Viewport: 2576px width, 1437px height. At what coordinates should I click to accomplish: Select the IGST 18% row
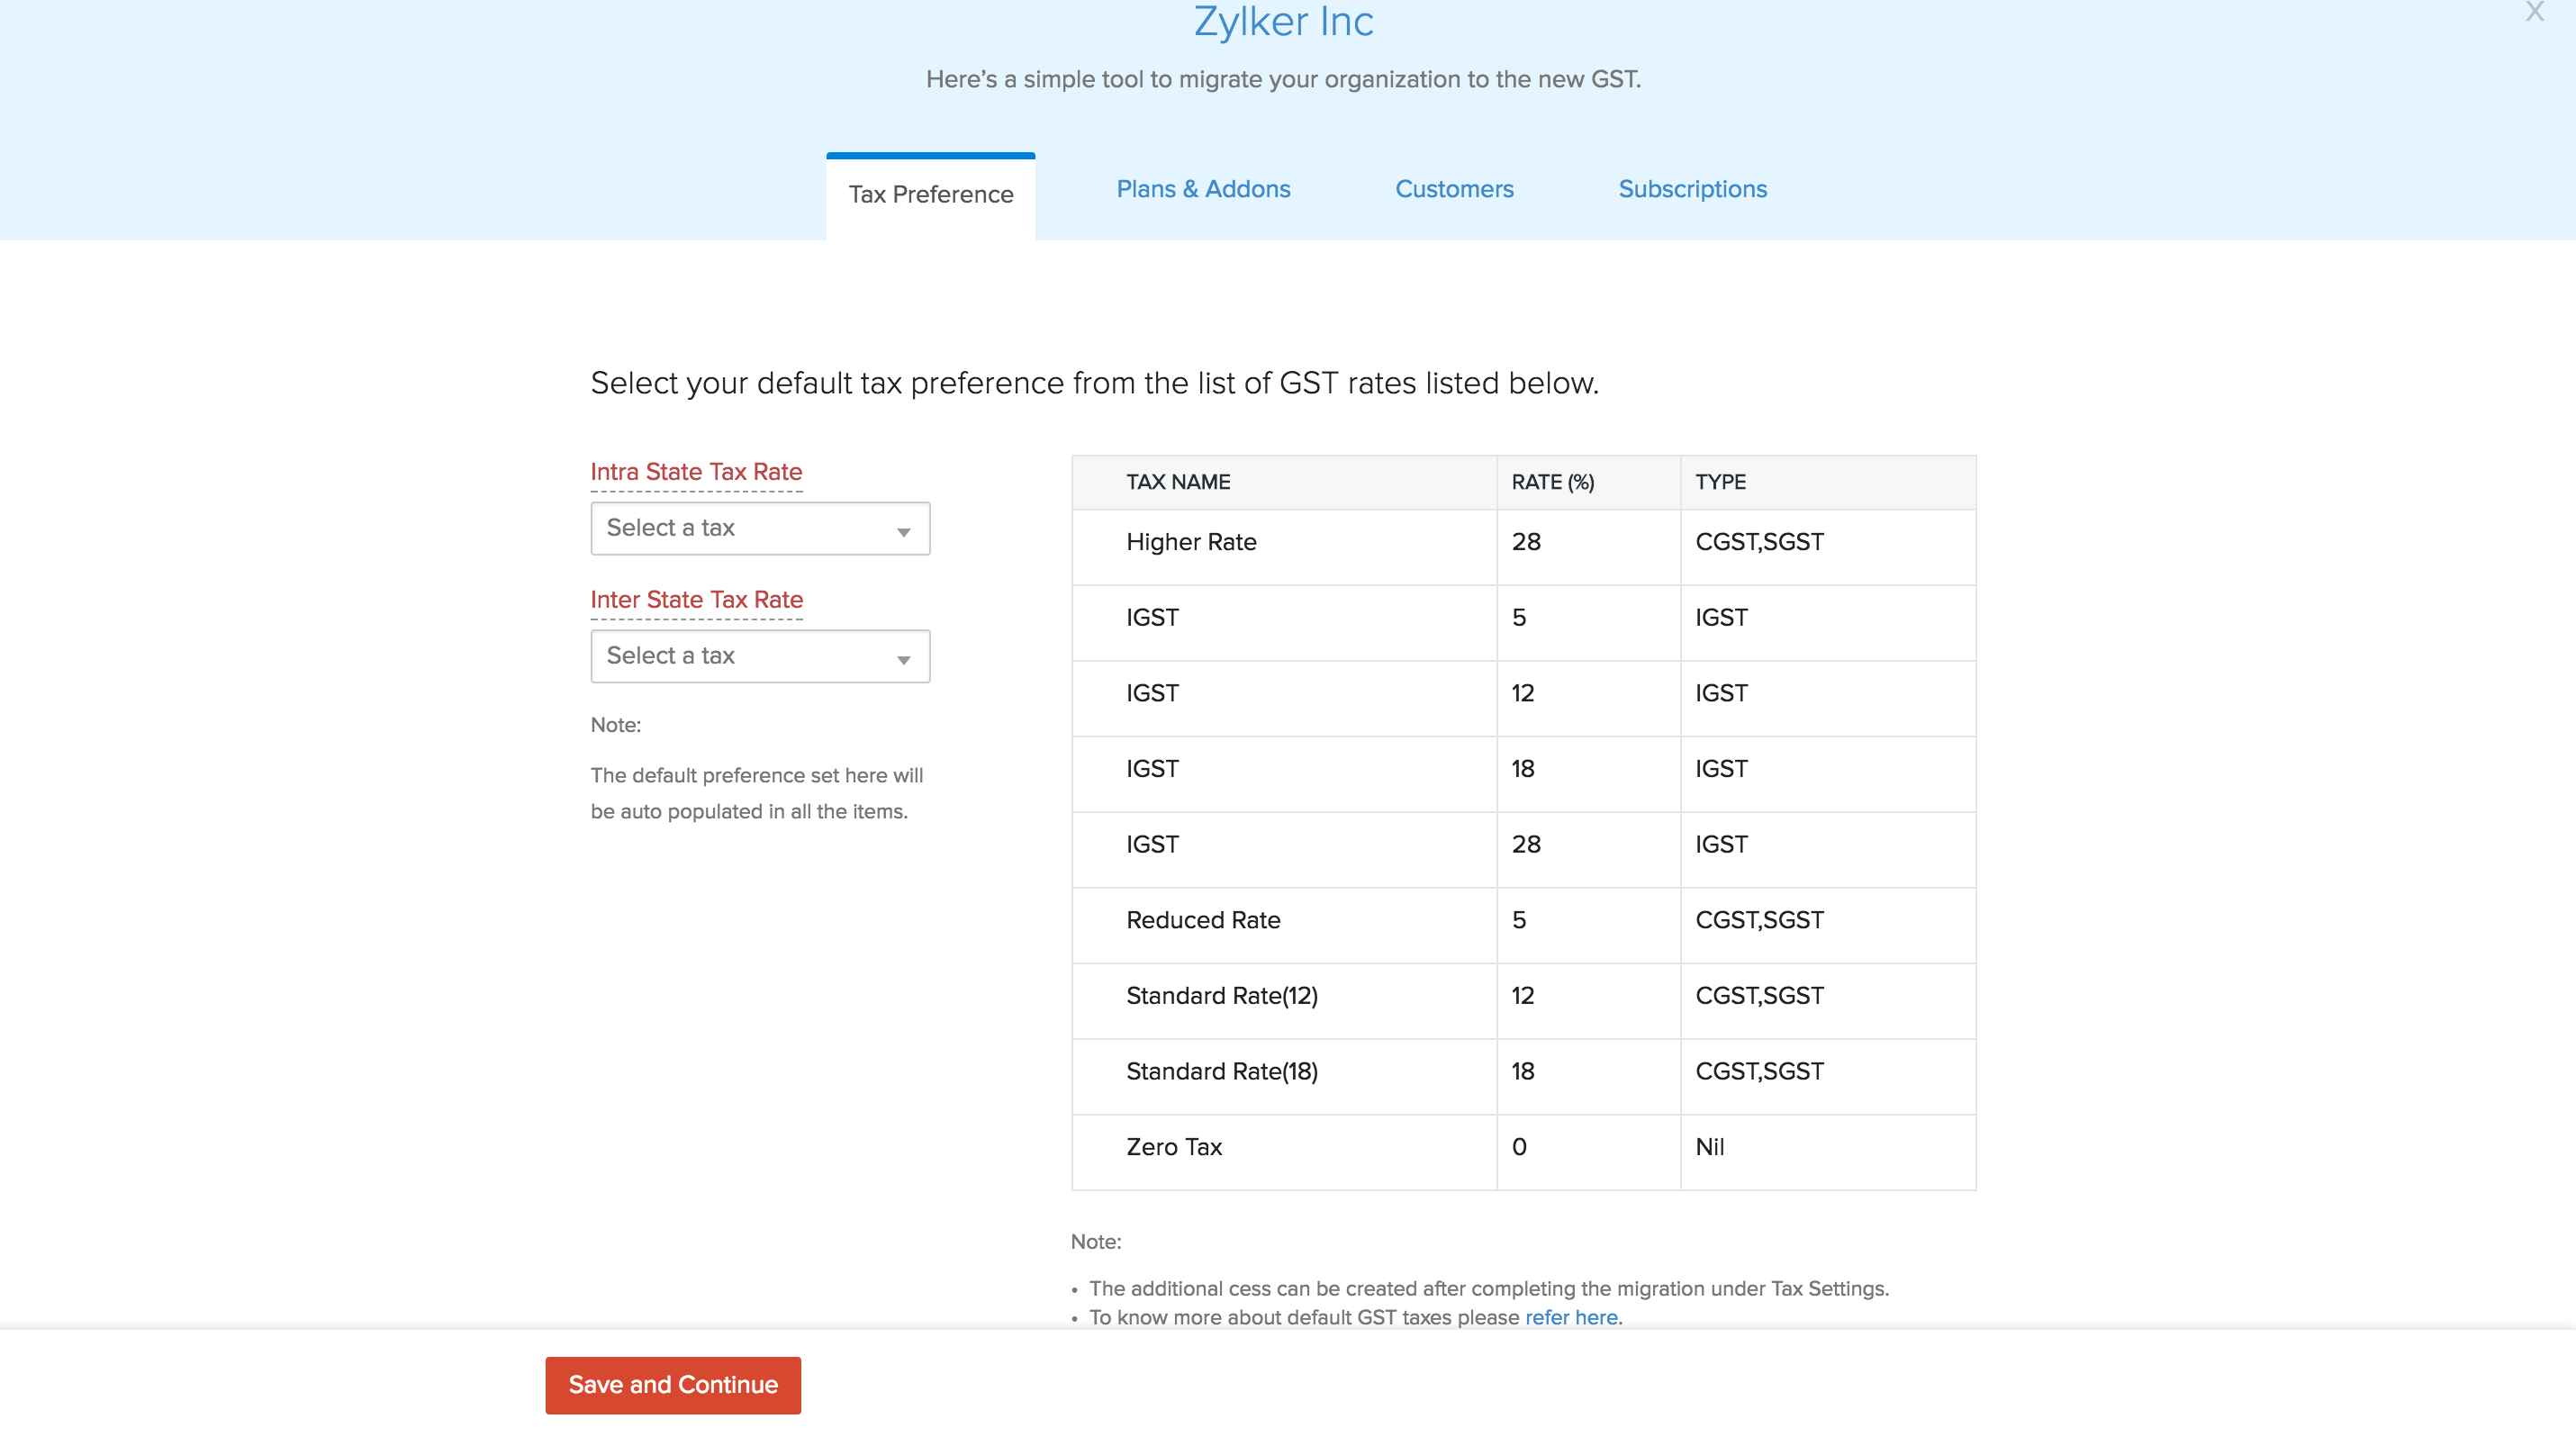pos(1283,769)
